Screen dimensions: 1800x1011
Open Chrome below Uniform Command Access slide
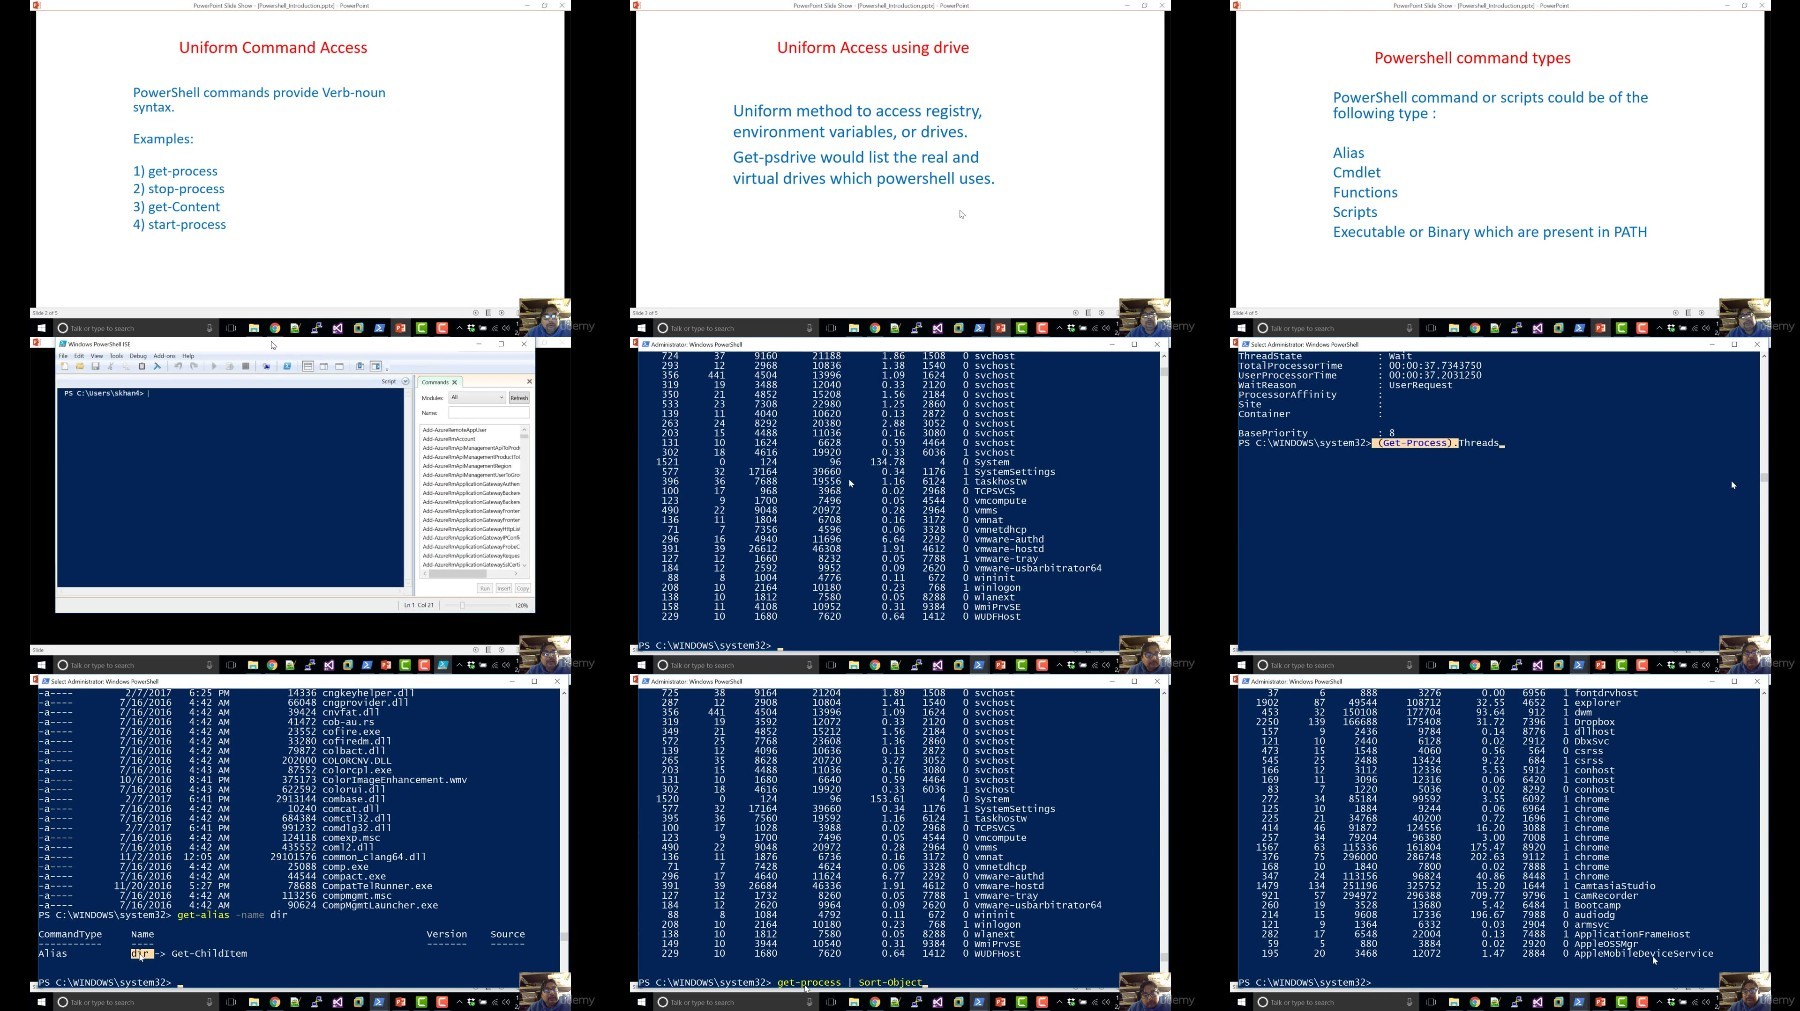[275, 328]
